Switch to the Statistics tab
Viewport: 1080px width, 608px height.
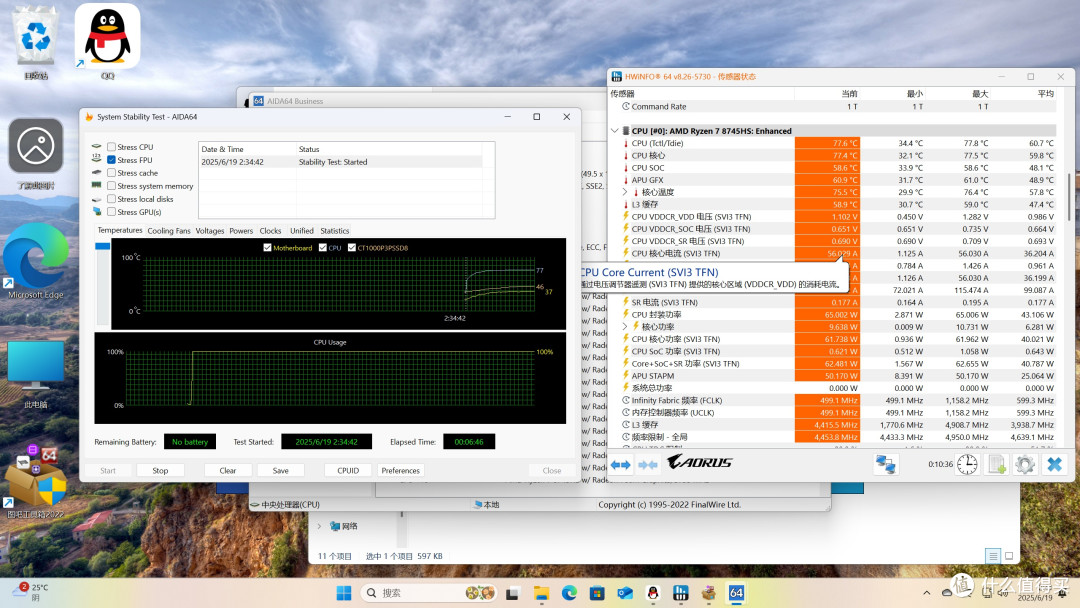pos(335,231)
